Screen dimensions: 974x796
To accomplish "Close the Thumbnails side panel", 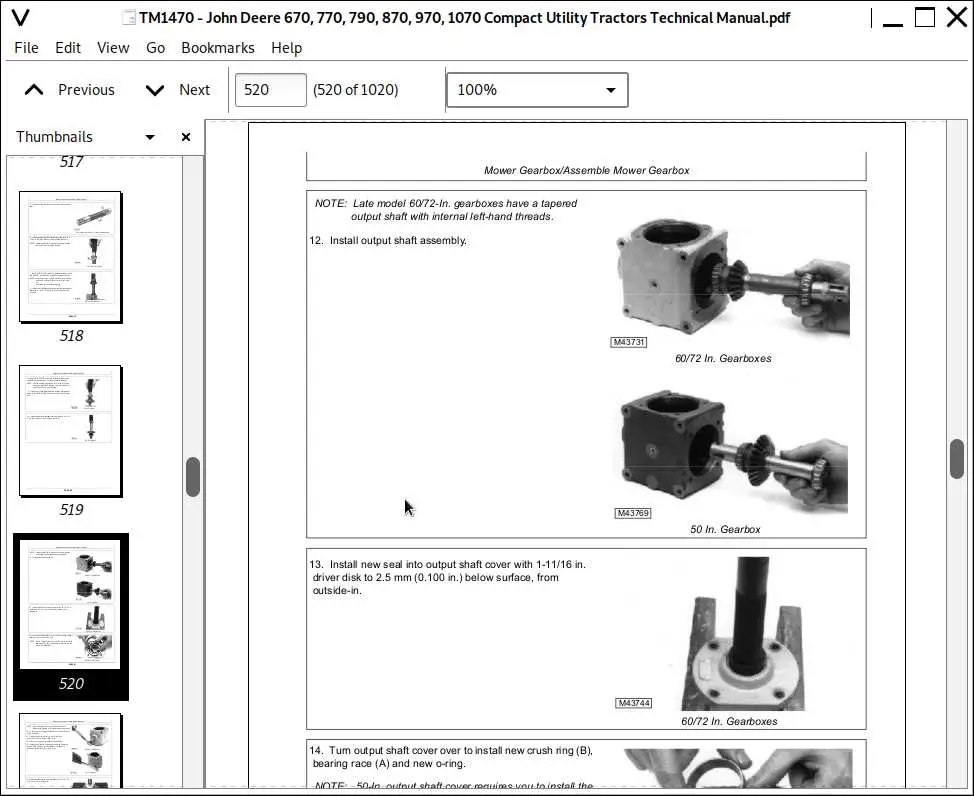I will coord(186,137).
